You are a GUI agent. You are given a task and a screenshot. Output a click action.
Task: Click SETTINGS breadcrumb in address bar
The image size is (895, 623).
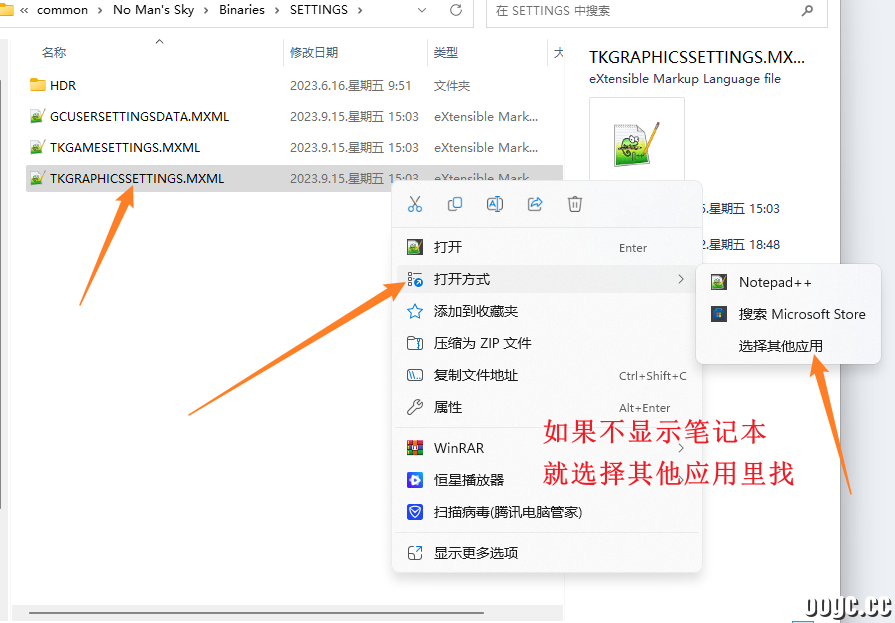point(319,10)
